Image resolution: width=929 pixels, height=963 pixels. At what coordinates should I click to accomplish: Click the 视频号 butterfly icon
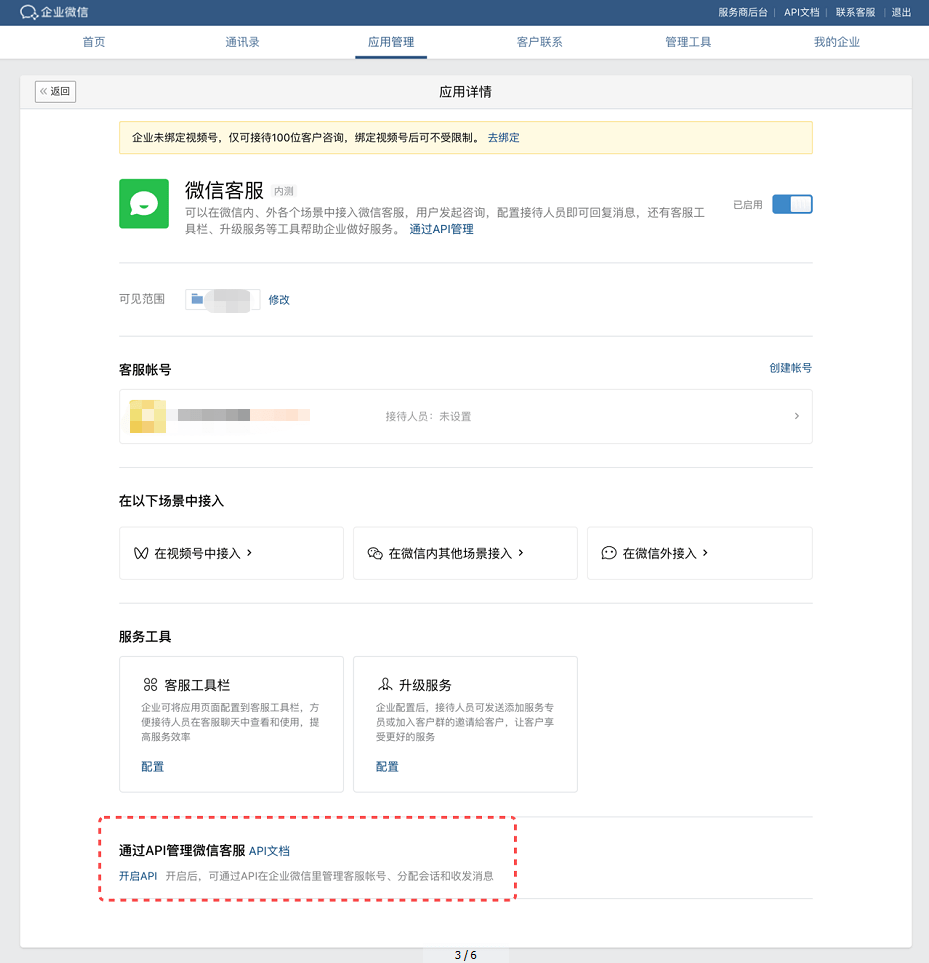point(141,553)
